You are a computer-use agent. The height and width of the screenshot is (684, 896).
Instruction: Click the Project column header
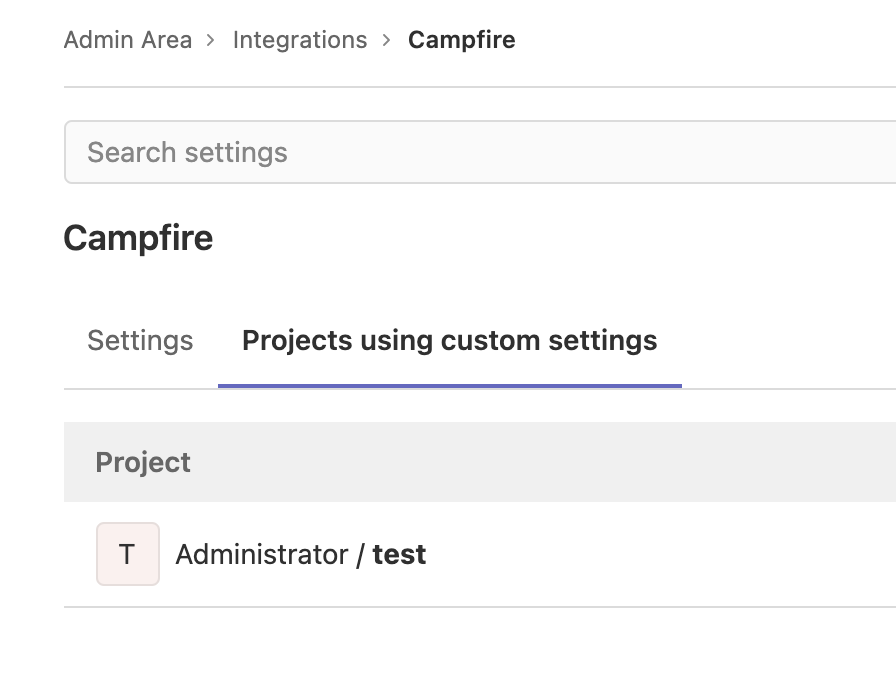(142, 462)
